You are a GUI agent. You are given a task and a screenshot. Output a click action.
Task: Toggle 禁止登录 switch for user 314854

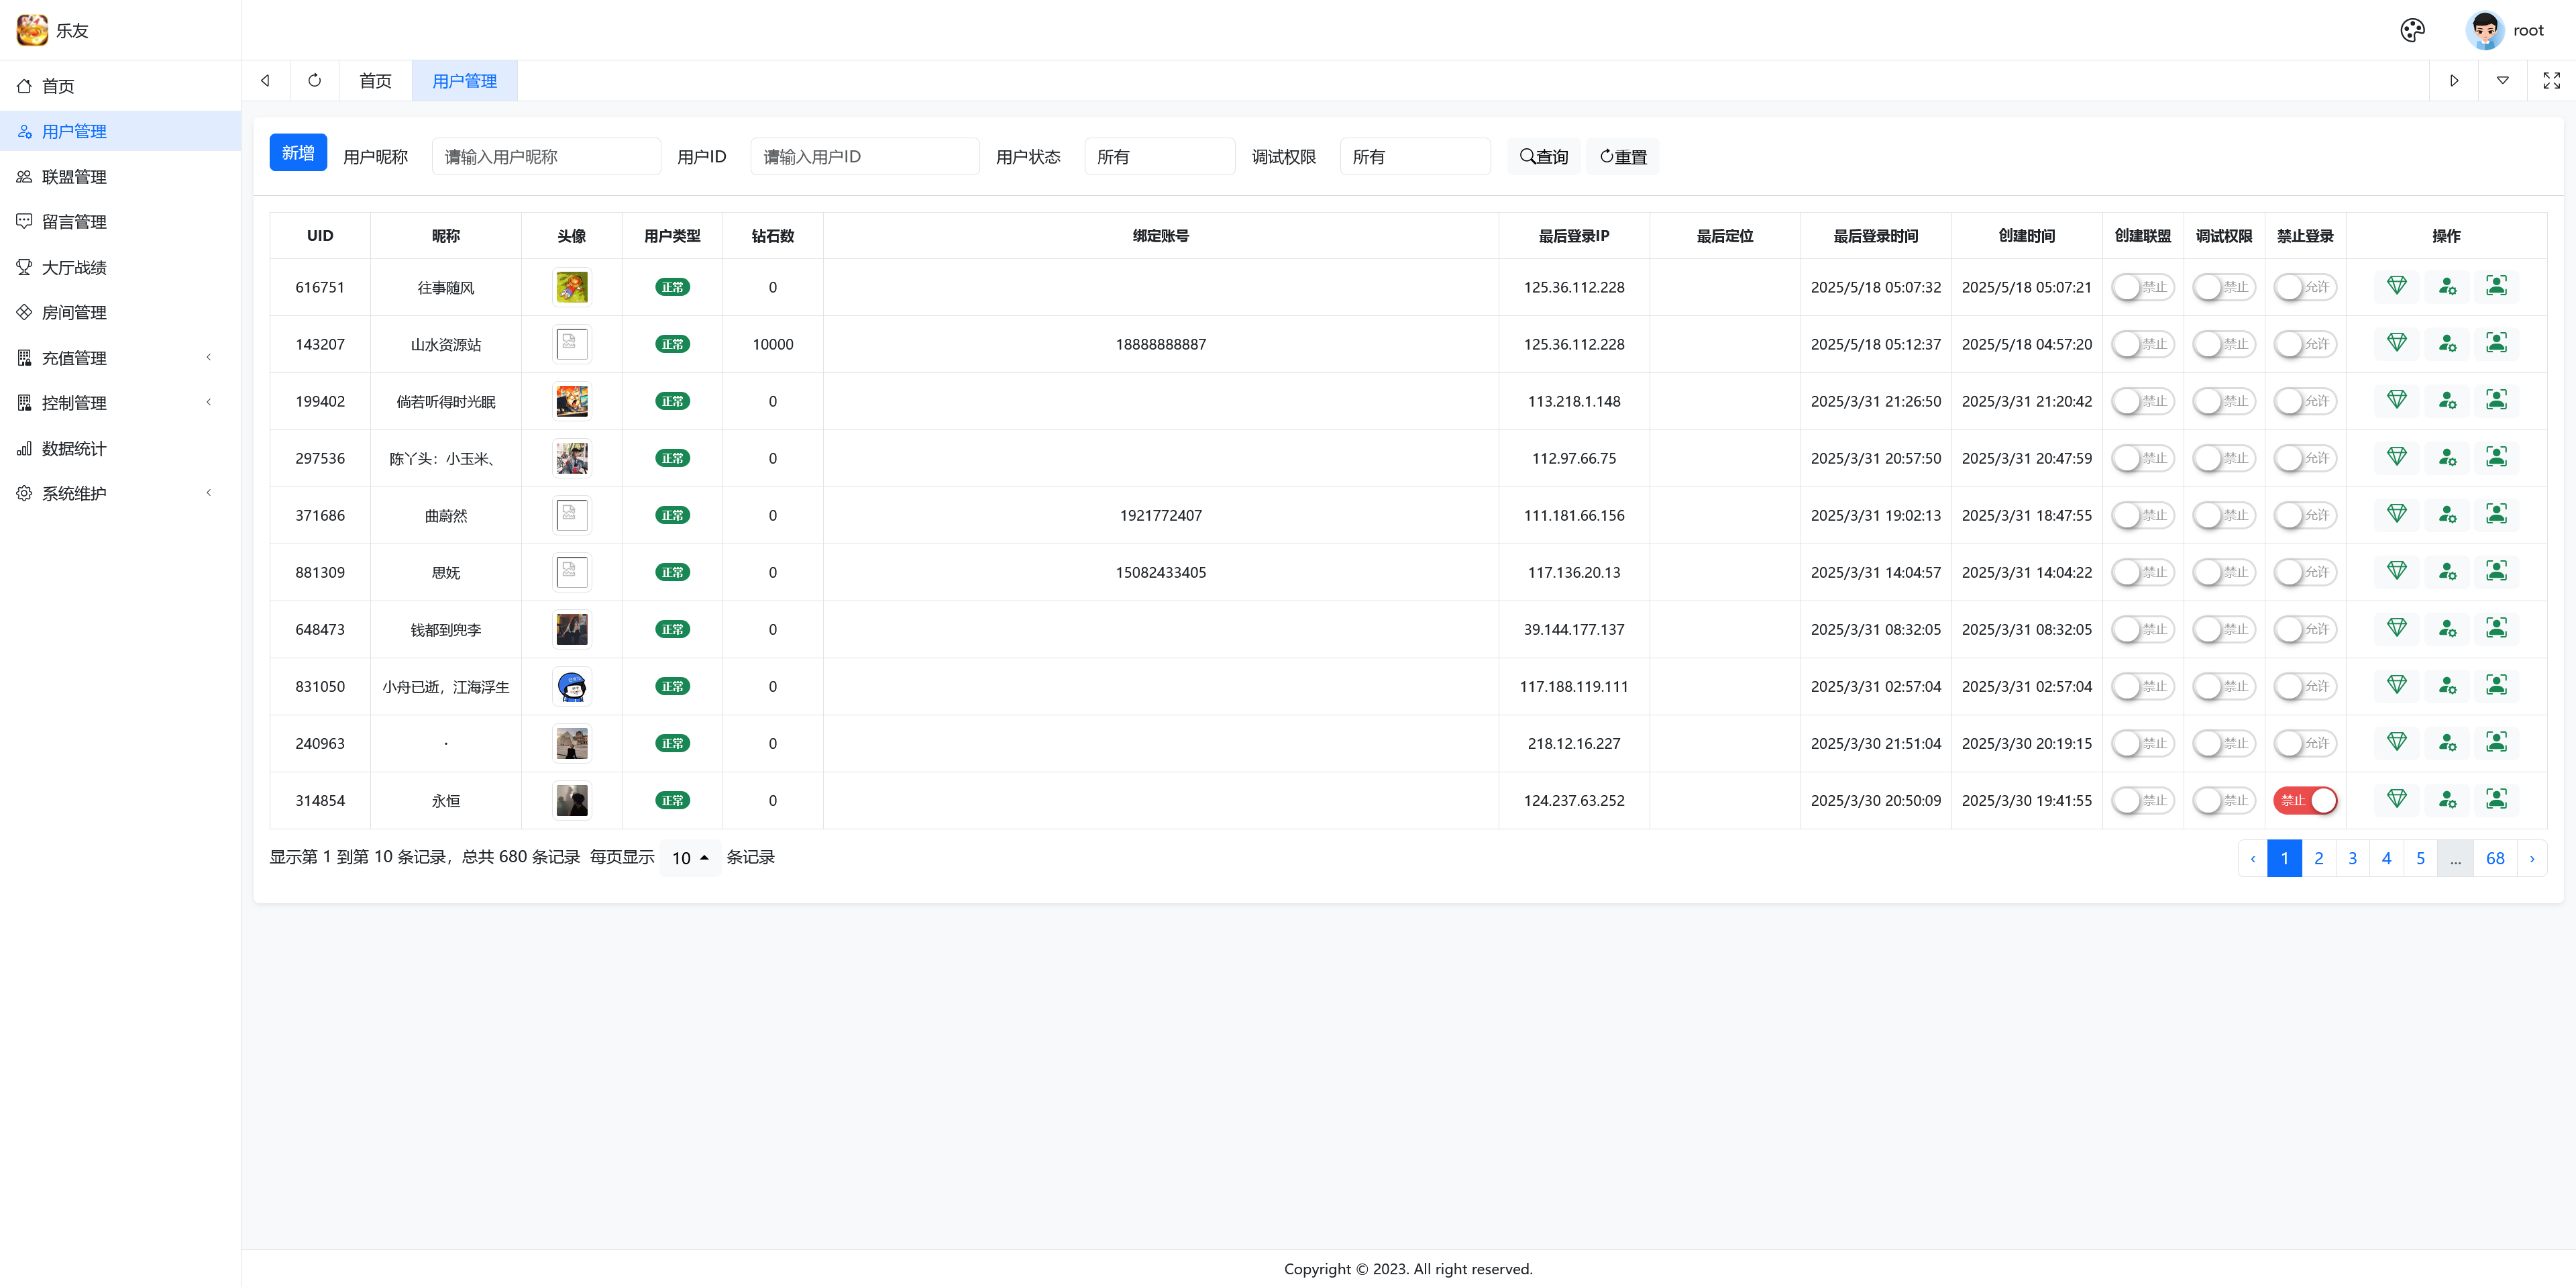pyautogui.click(x=2304, y=800)
